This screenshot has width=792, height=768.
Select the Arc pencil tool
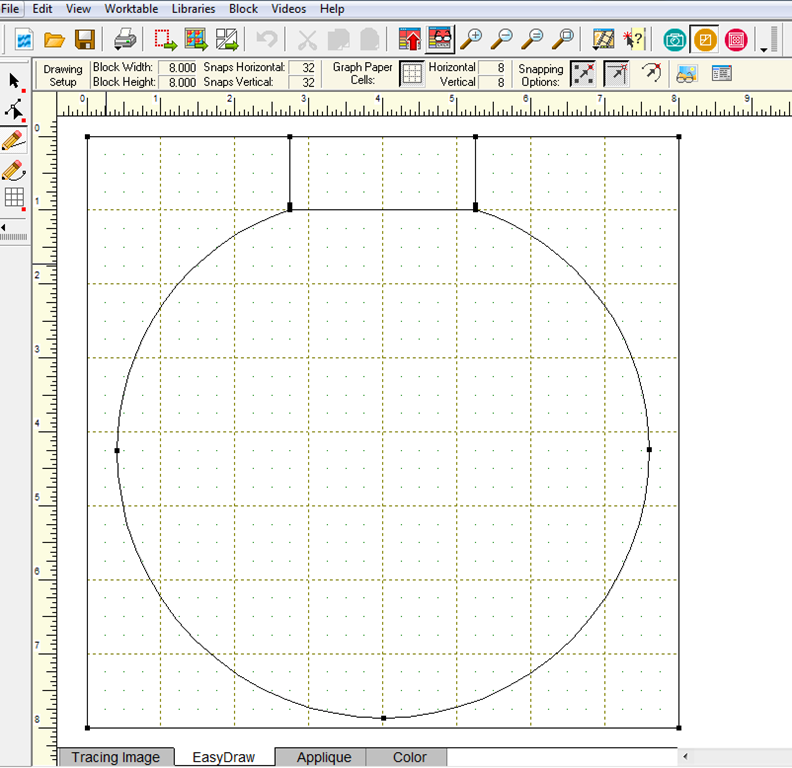[x=14, y=170]
